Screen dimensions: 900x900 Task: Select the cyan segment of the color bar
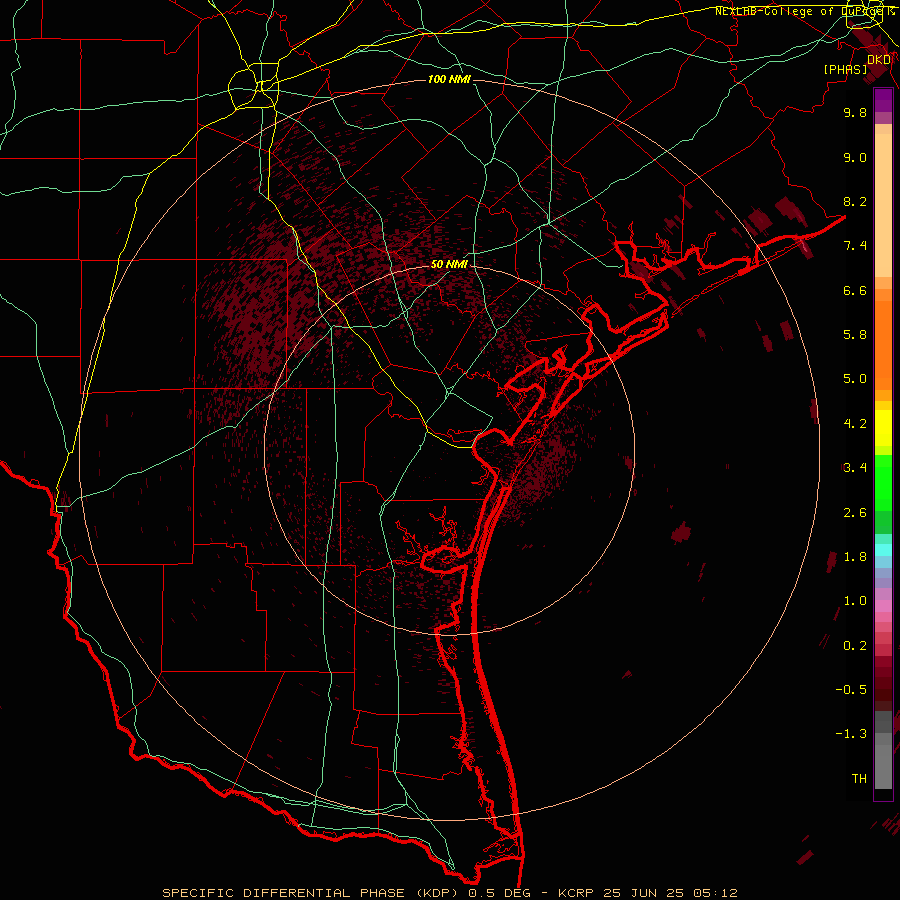883,550
